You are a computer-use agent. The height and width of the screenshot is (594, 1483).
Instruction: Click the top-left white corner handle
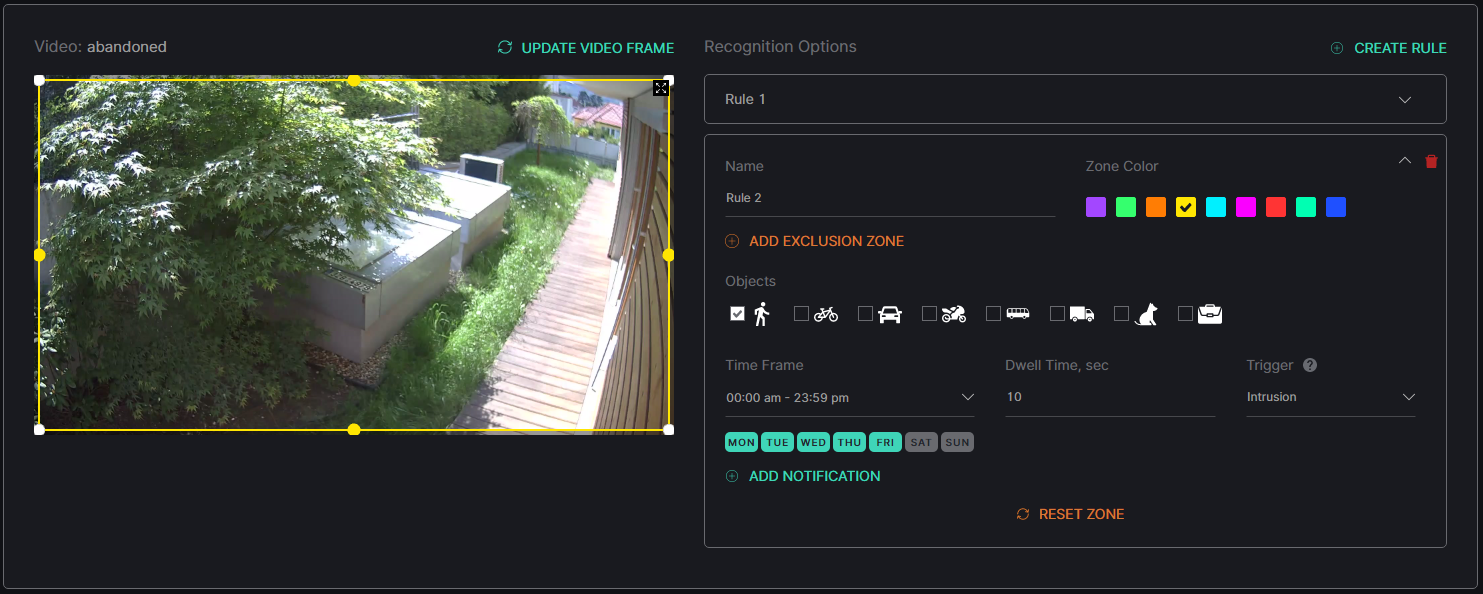click(40, 80)
